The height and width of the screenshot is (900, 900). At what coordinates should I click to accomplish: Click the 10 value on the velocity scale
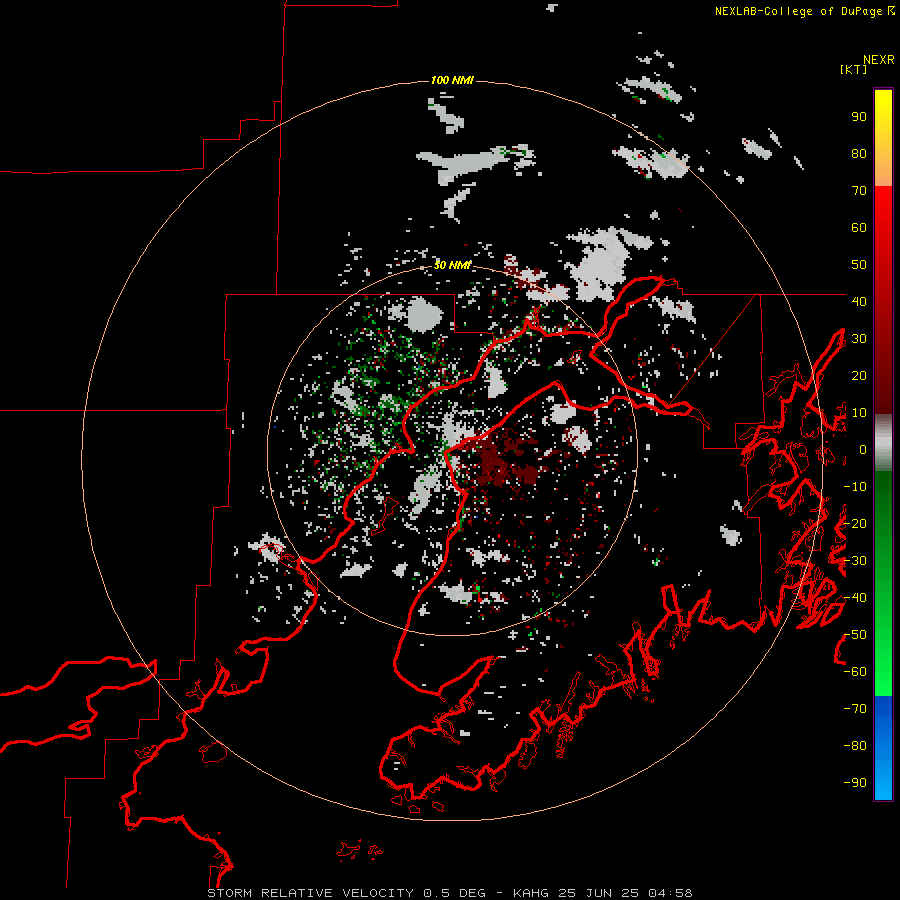click(x=859, y=413)
